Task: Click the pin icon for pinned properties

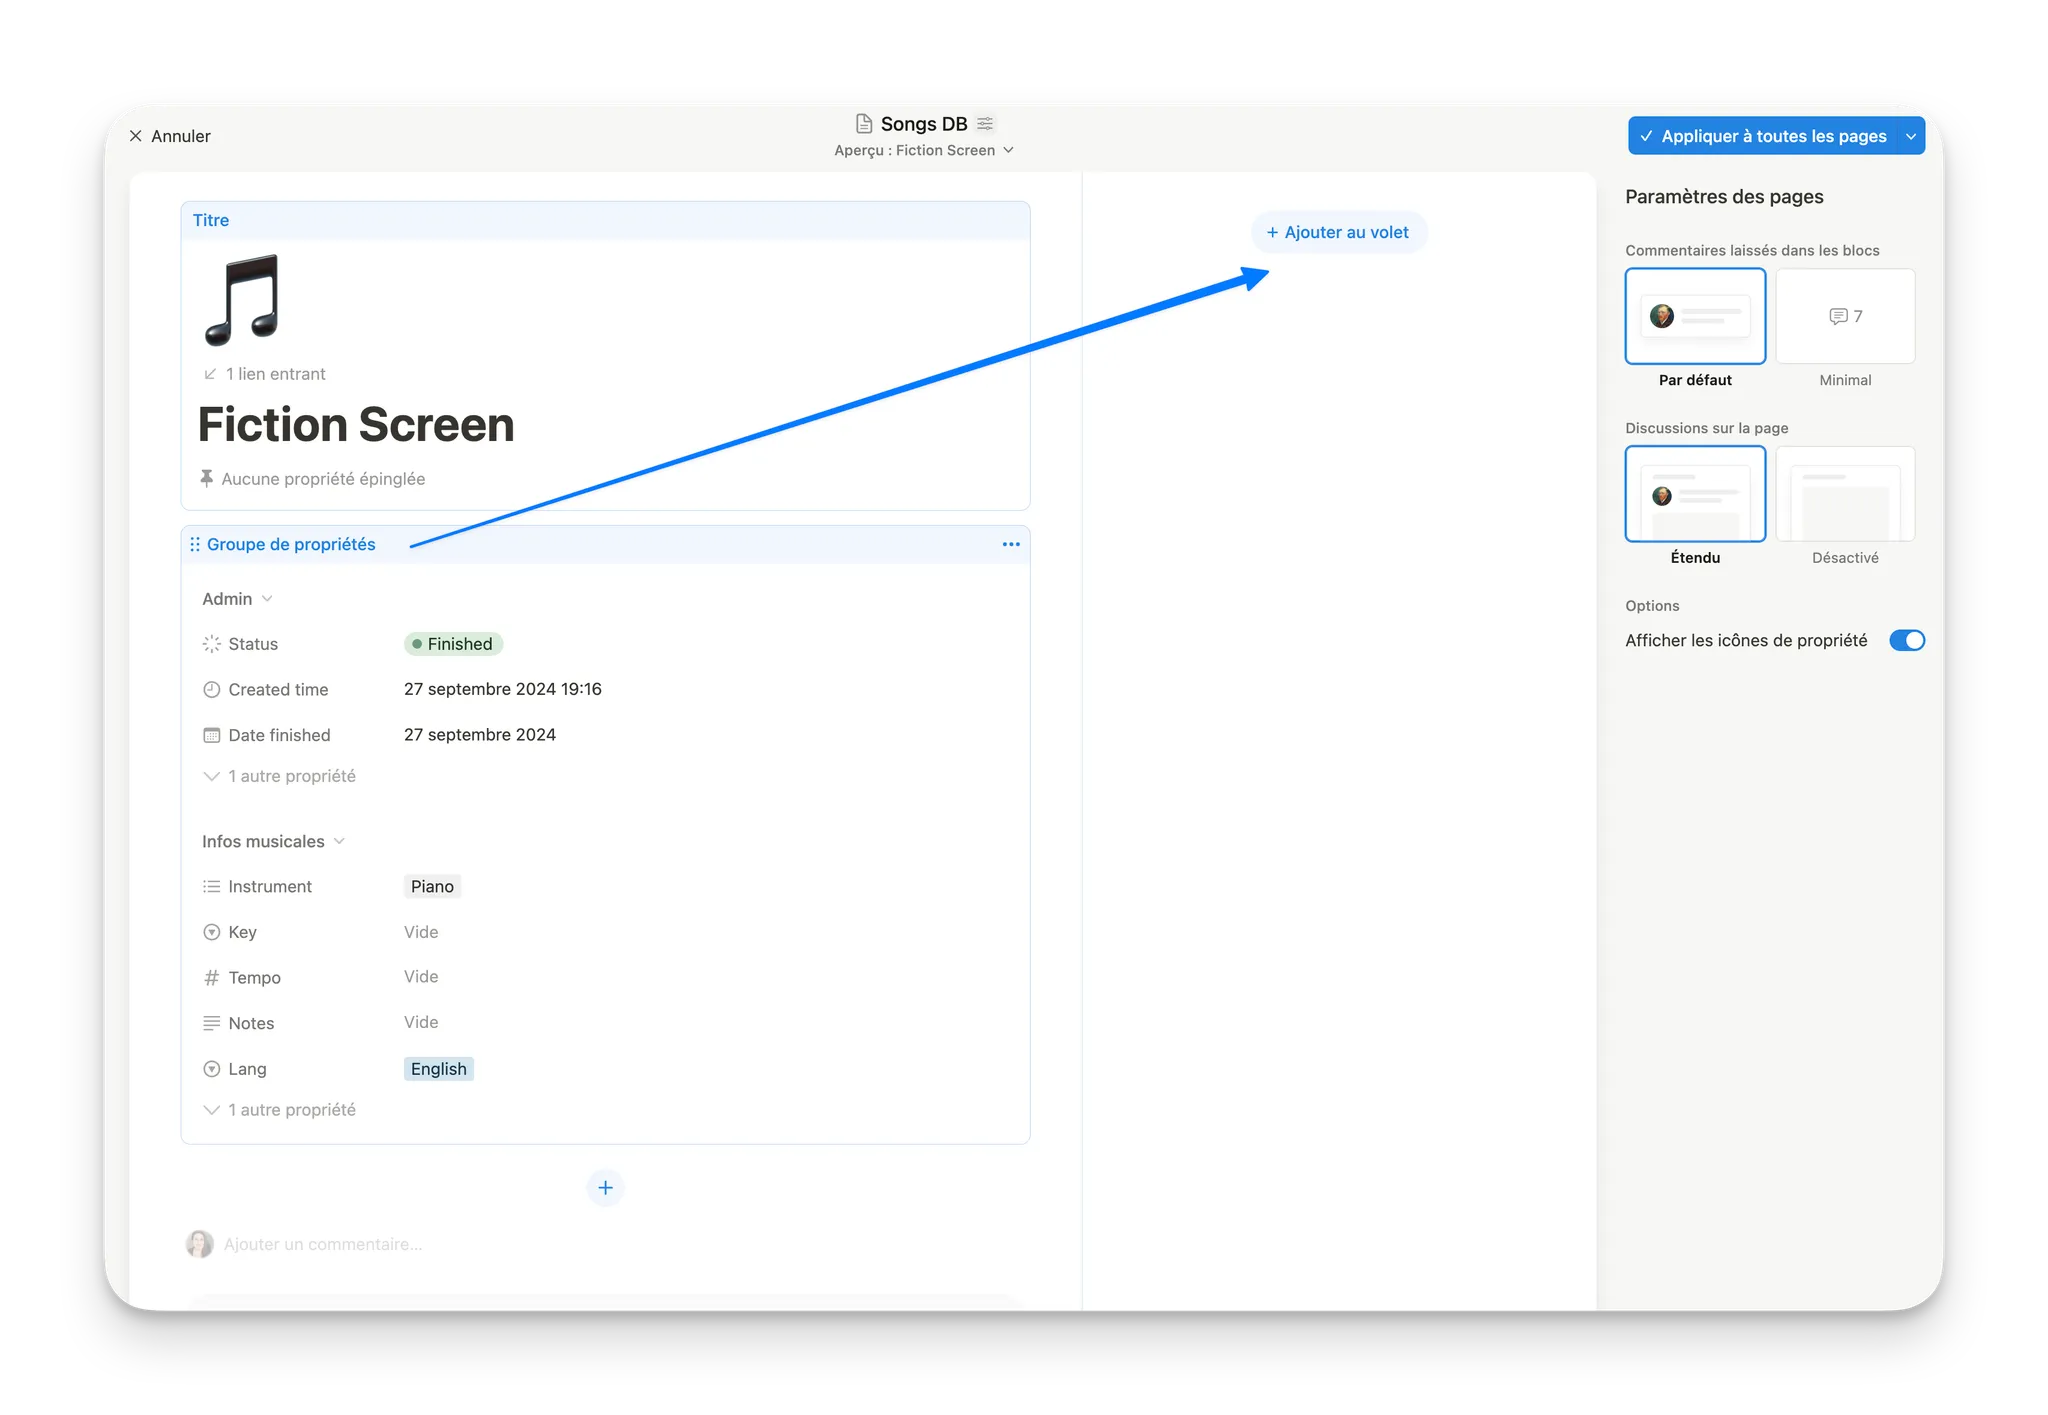Action: pyautogui.click(x=207, y=479)
